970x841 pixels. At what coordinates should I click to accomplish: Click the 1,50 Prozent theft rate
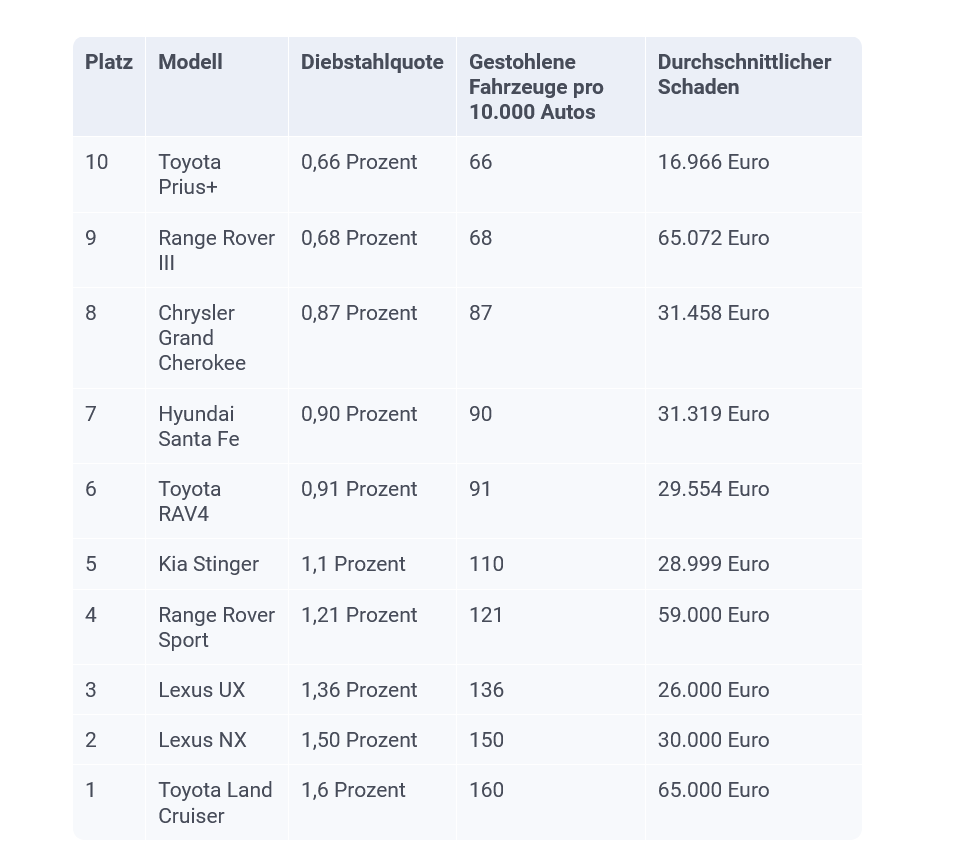click(359, 740)
